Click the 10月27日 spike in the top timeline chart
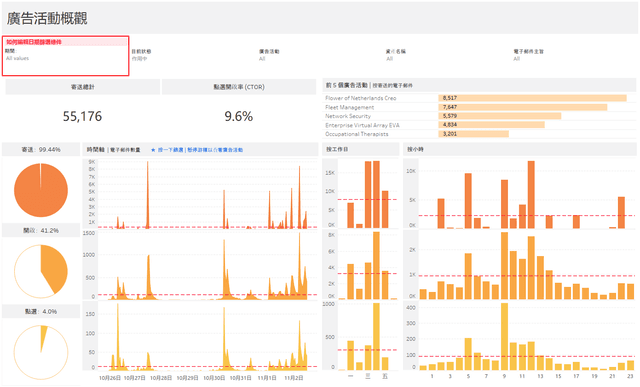Viewport: 640px width, 387px height. pyautogui.click(x=148, y=195)
